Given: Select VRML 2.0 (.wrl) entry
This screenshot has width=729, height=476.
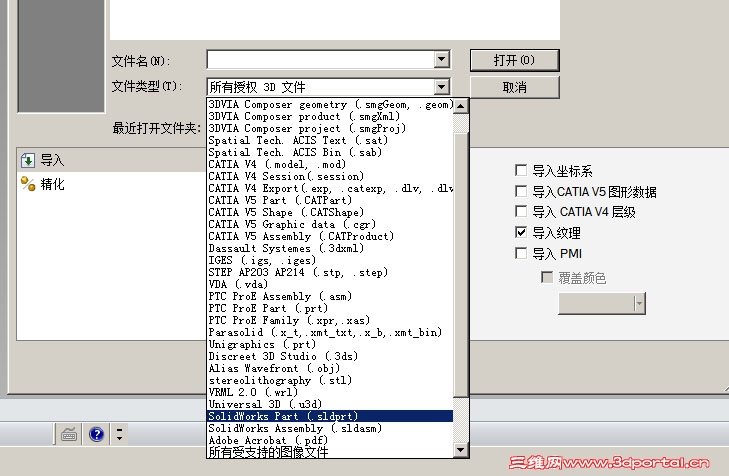Looking at the screenshot, I should [x=330, y=392].
